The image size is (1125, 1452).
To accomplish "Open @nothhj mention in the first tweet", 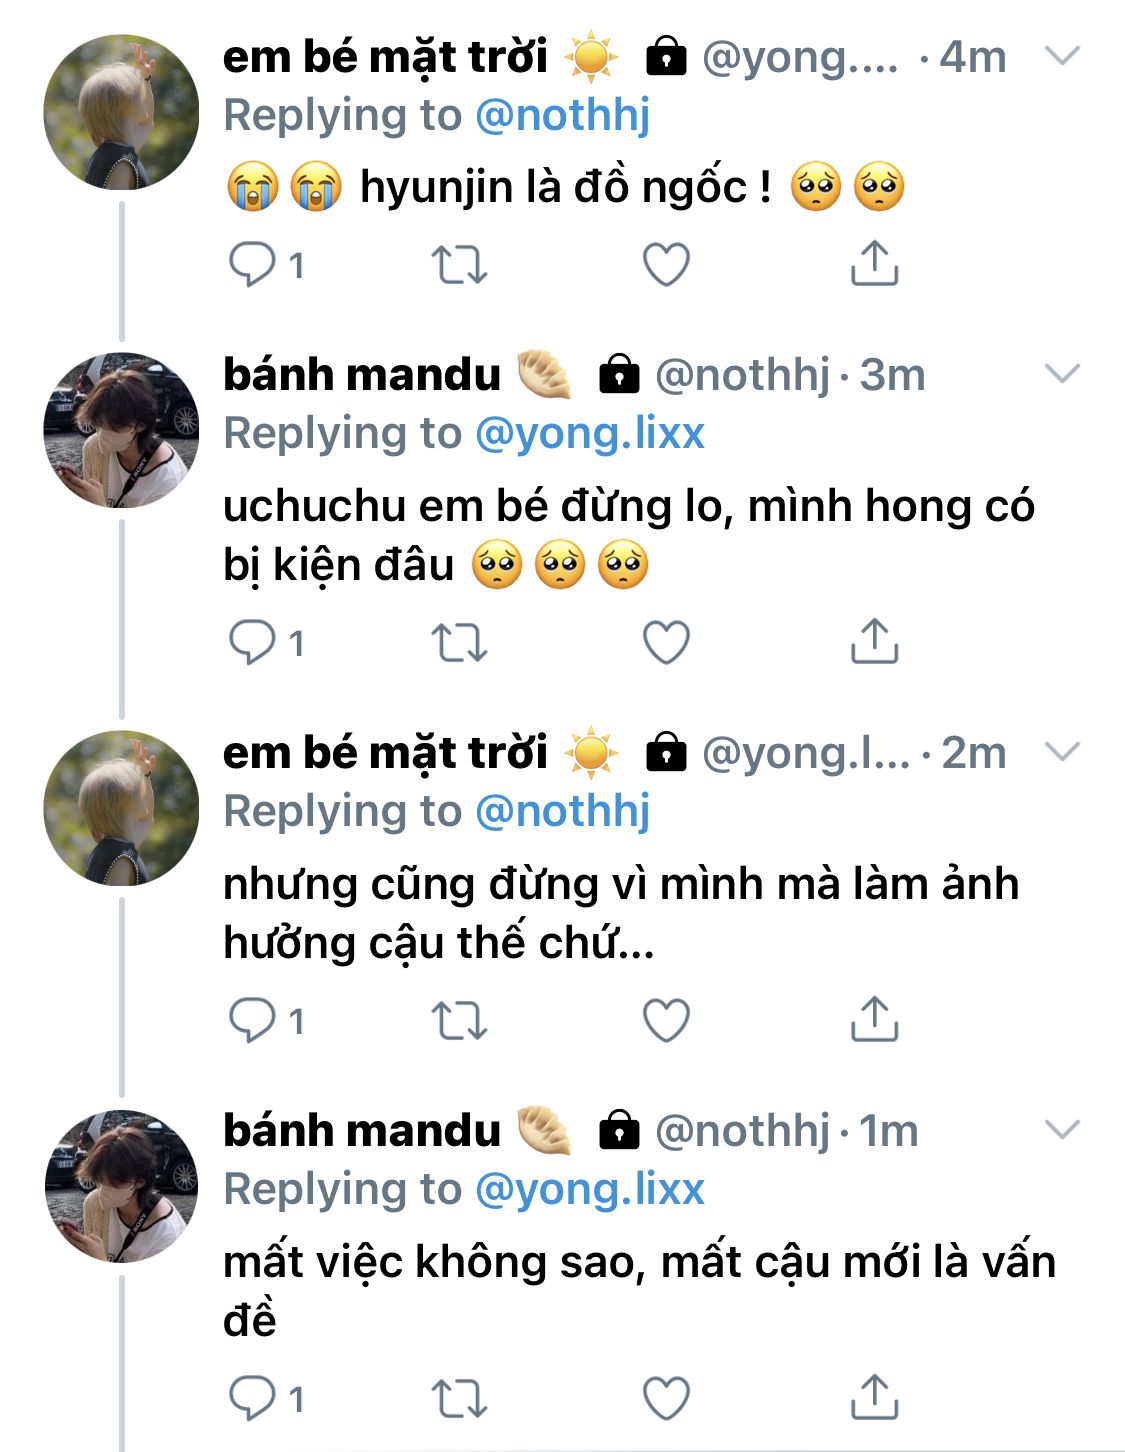I will [562, 115].
